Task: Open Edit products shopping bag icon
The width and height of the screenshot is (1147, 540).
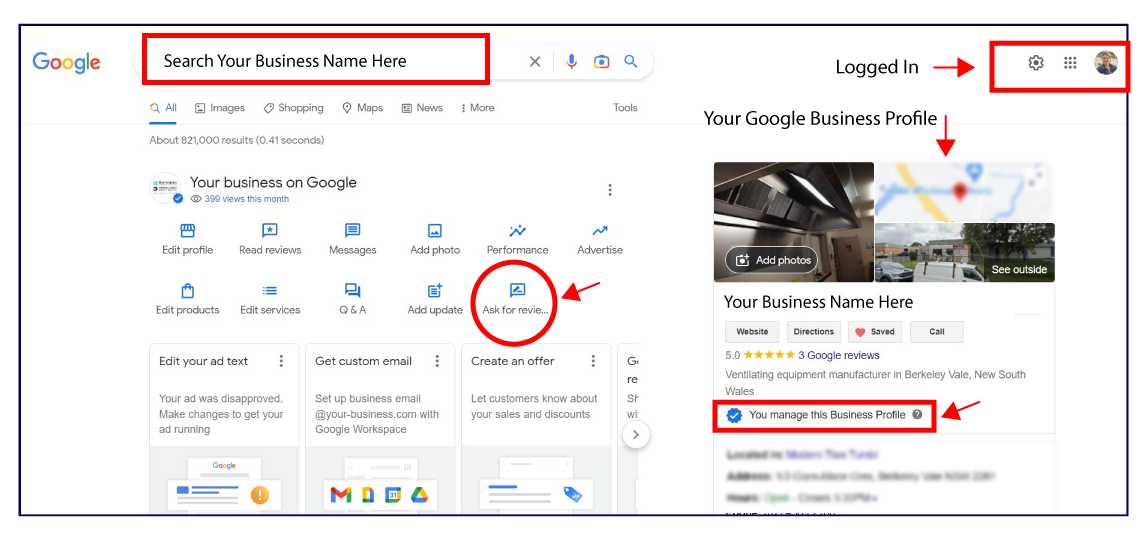Action: [187, 291]
